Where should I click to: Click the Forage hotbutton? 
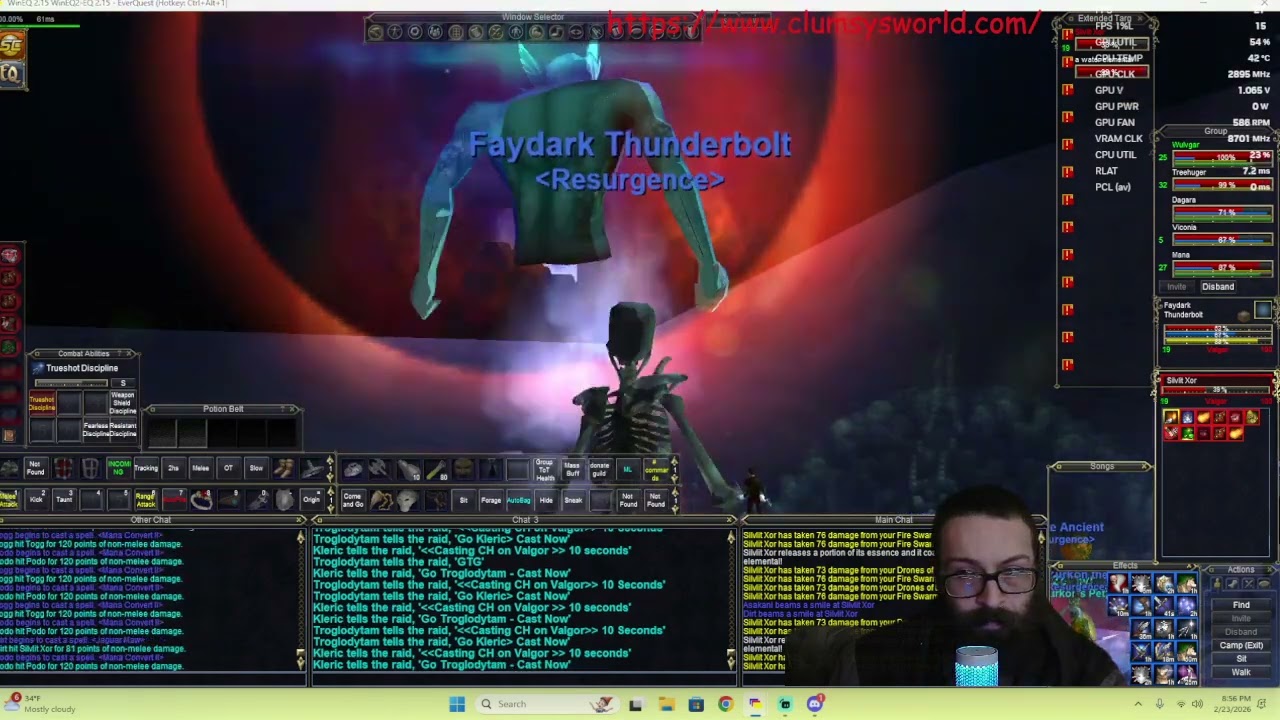(x=491, y=500)
